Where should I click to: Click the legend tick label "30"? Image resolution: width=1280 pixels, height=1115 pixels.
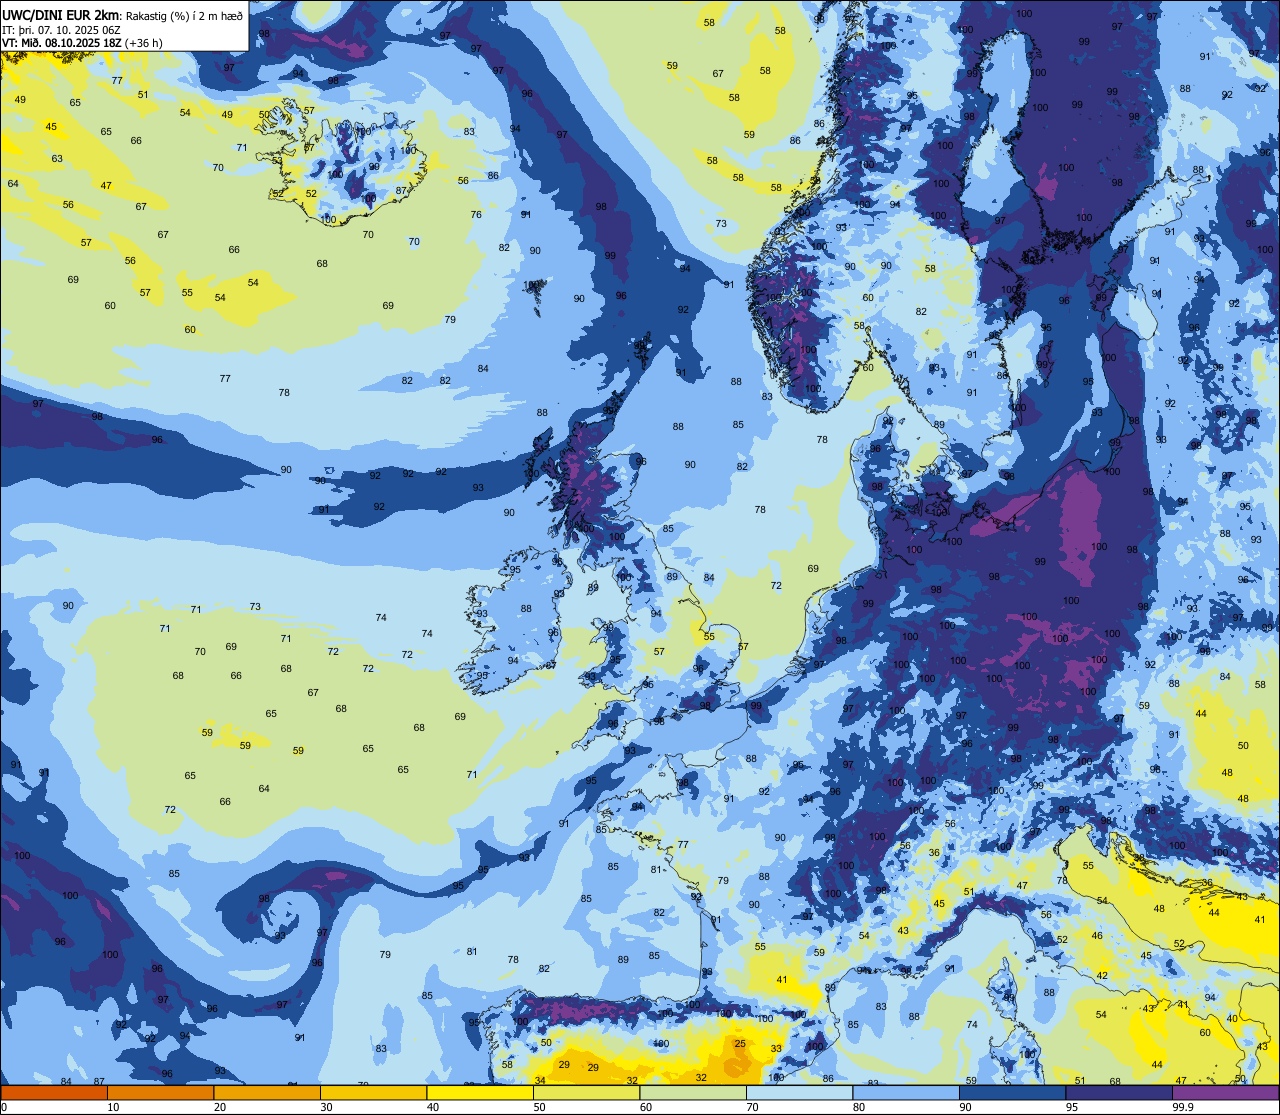(x=327, y=1107)
